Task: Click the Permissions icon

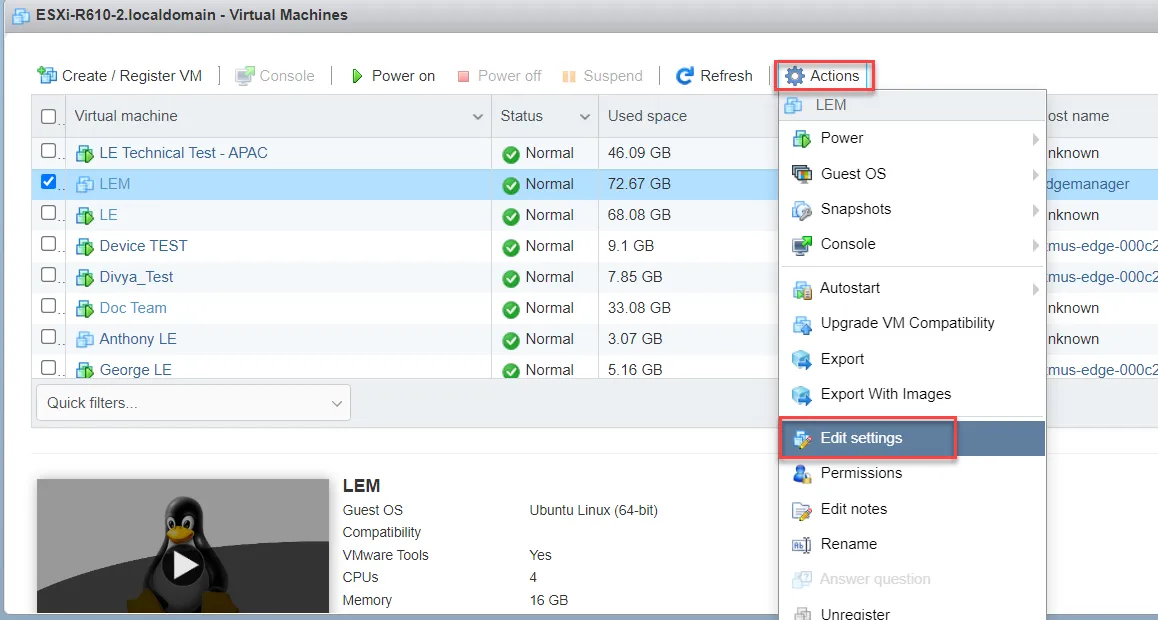Action: coord(801,473)
